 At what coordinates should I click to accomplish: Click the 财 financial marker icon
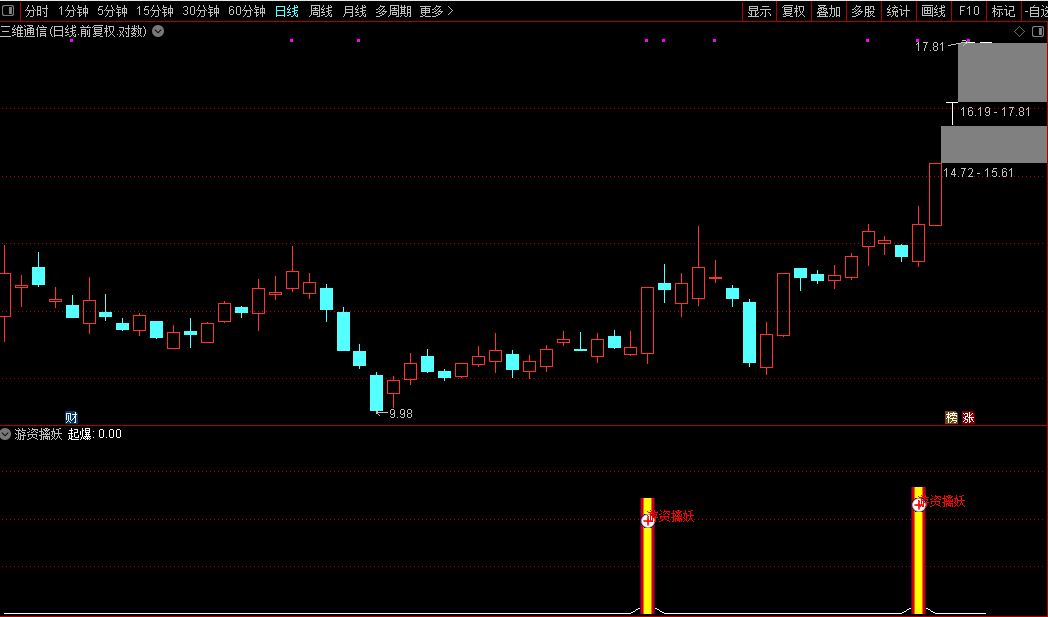pyautogui.click(x=72, y=418)
